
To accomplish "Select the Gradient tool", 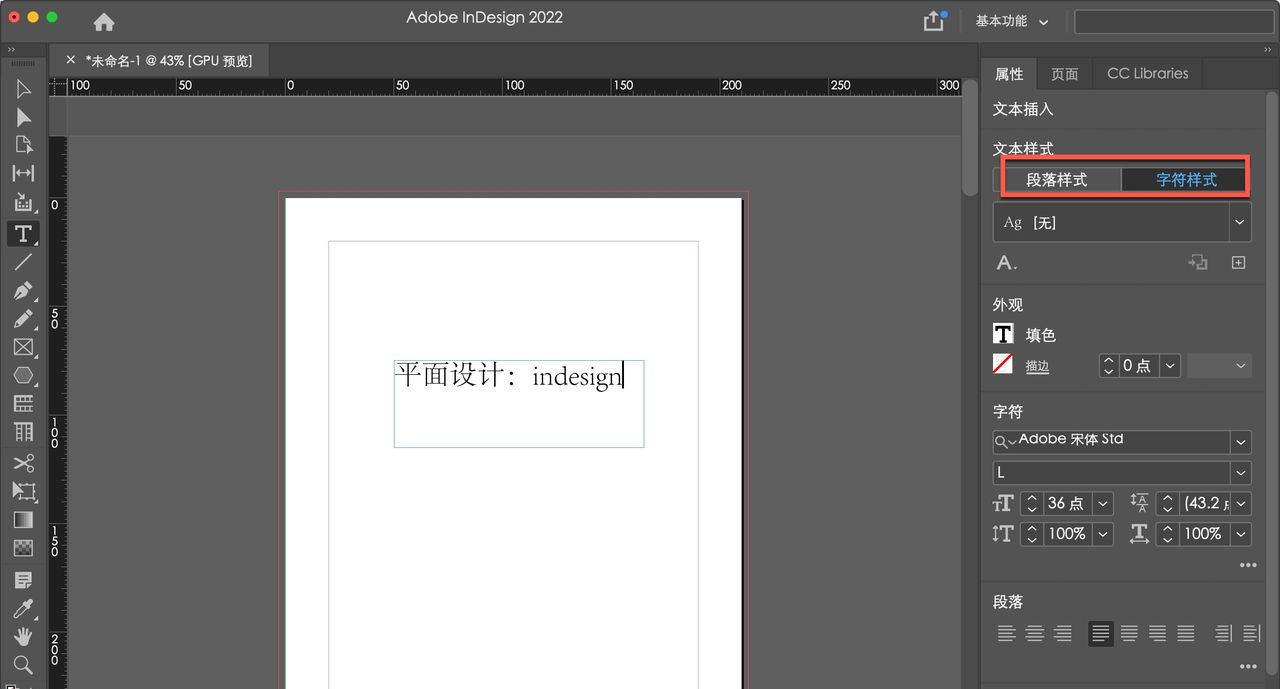I will 24,519.
